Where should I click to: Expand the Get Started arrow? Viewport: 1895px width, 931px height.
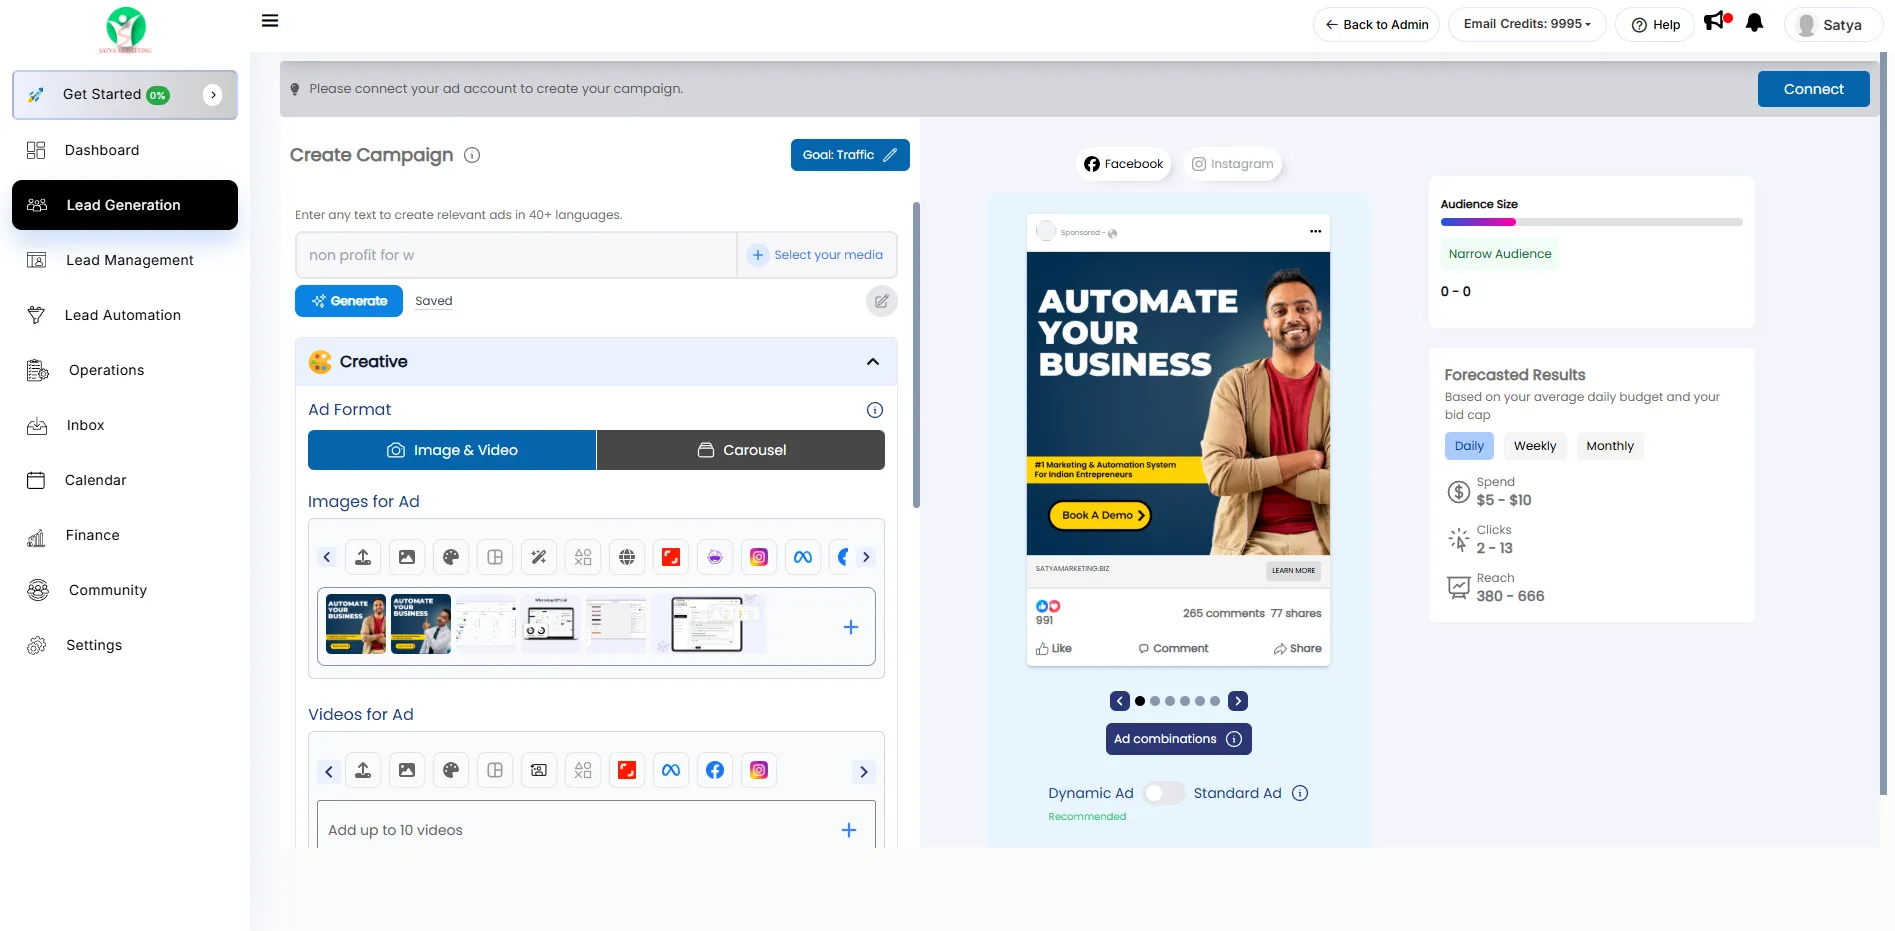click(x=213, y=95)
